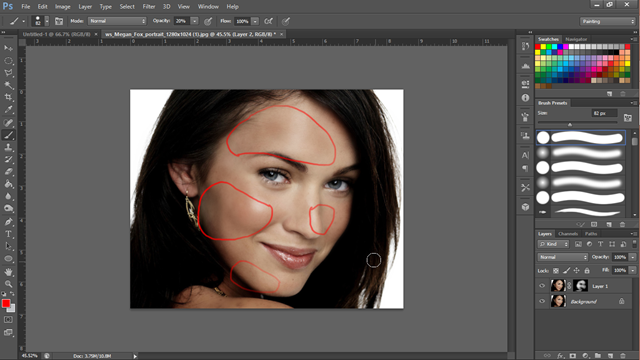
Task: Select the Elliptical Marquee tool
Action: [8, 61]
